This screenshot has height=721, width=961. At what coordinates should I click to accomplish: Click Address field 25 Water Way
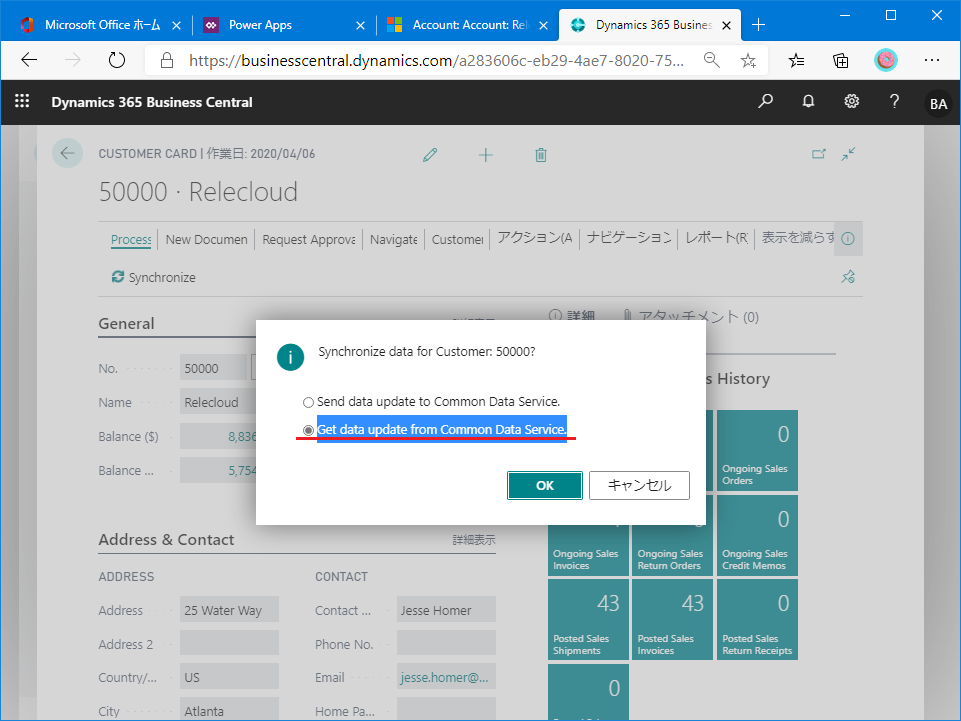pos(229,610)
